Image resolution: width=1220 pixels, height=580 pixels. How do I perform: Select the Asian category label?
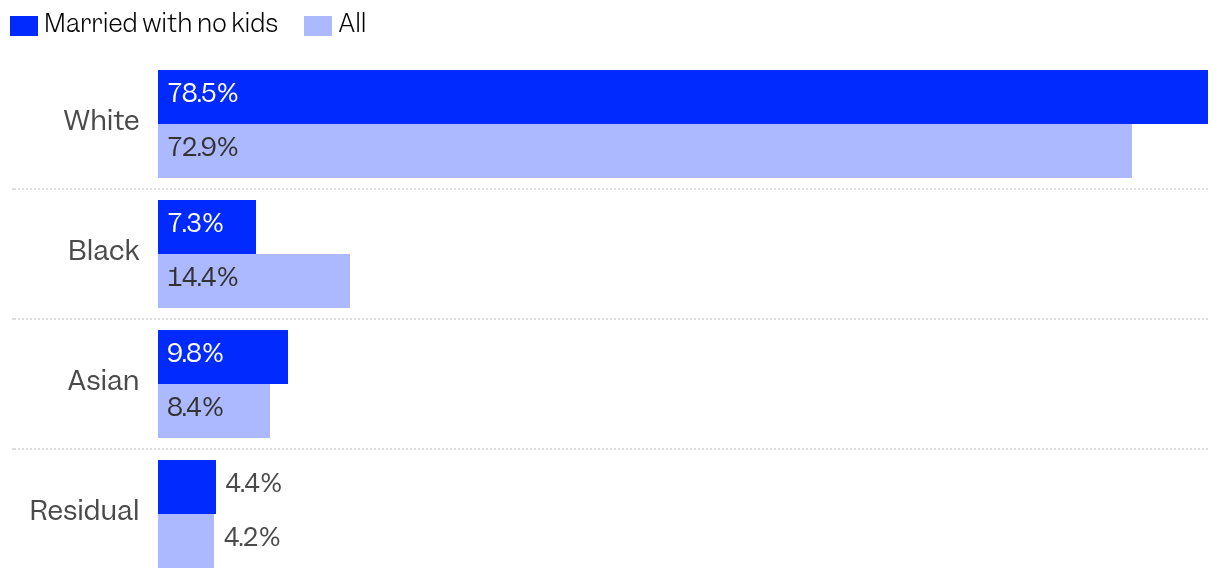(x=104, y=381)
